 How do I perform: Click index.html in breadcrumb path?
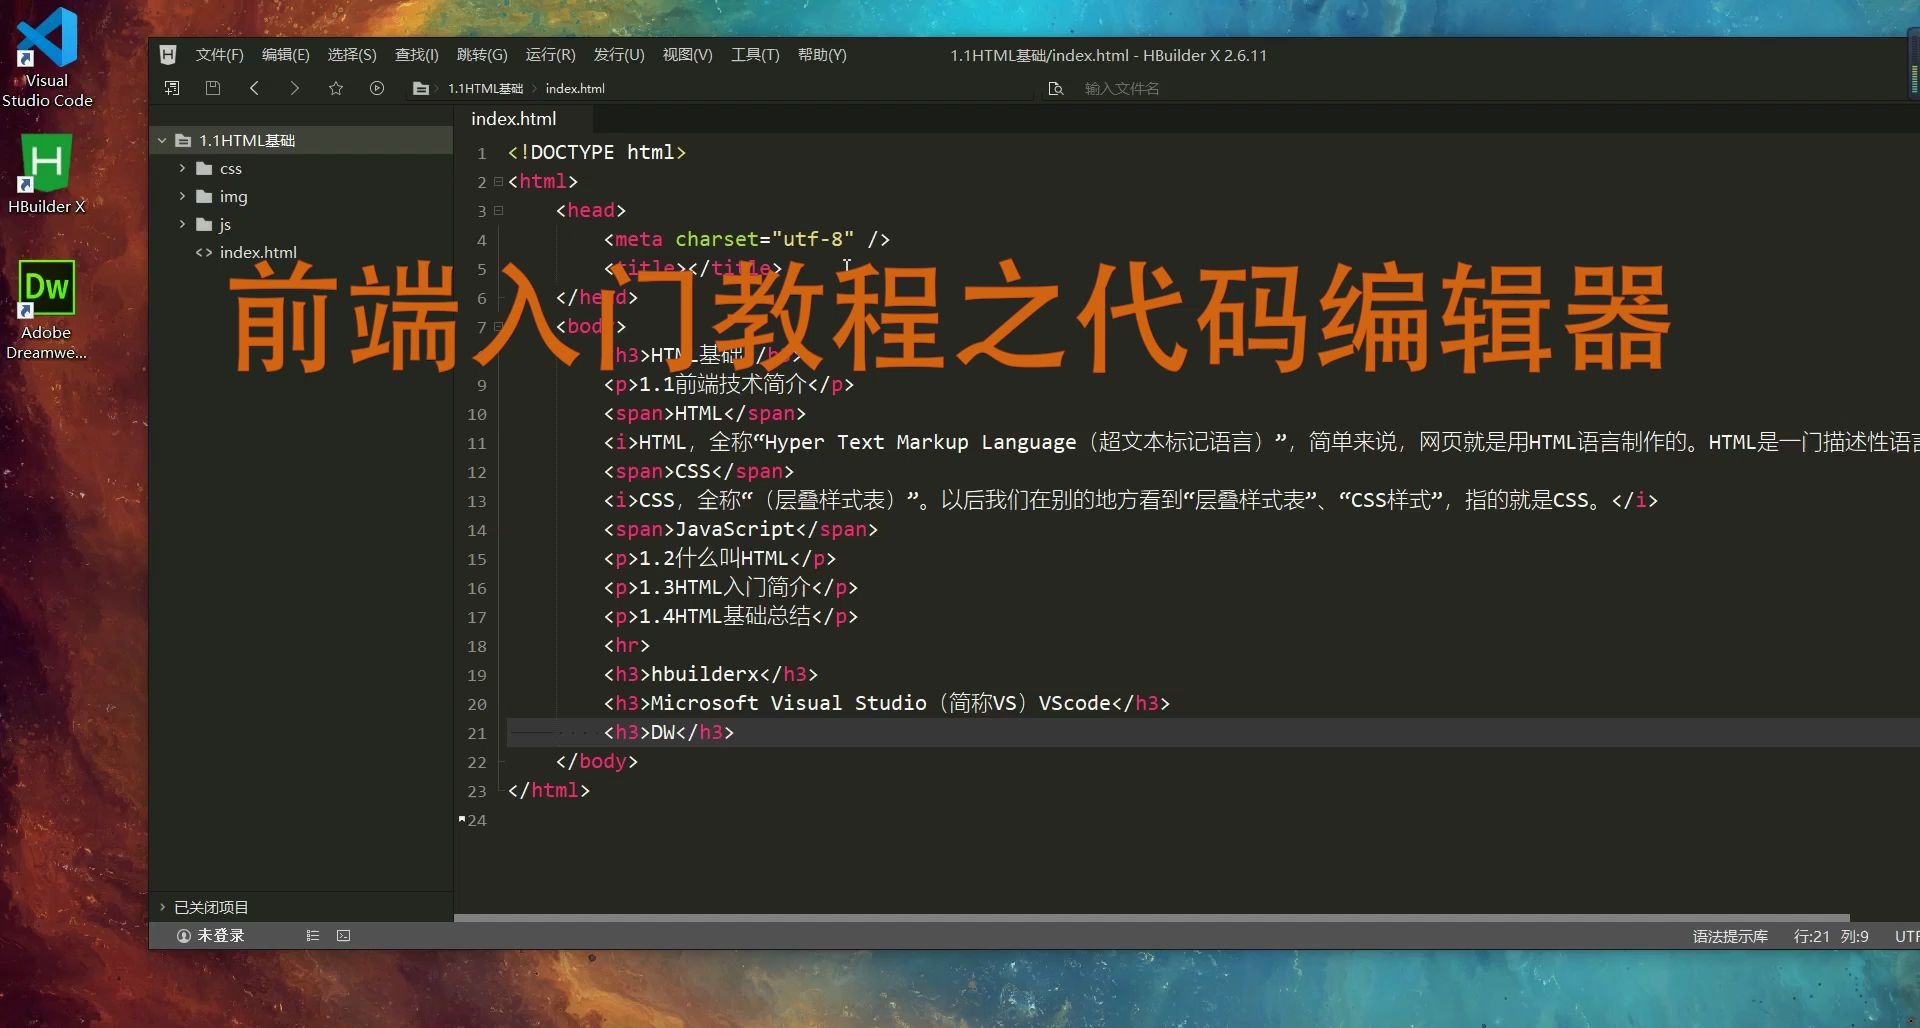(575, 89)
